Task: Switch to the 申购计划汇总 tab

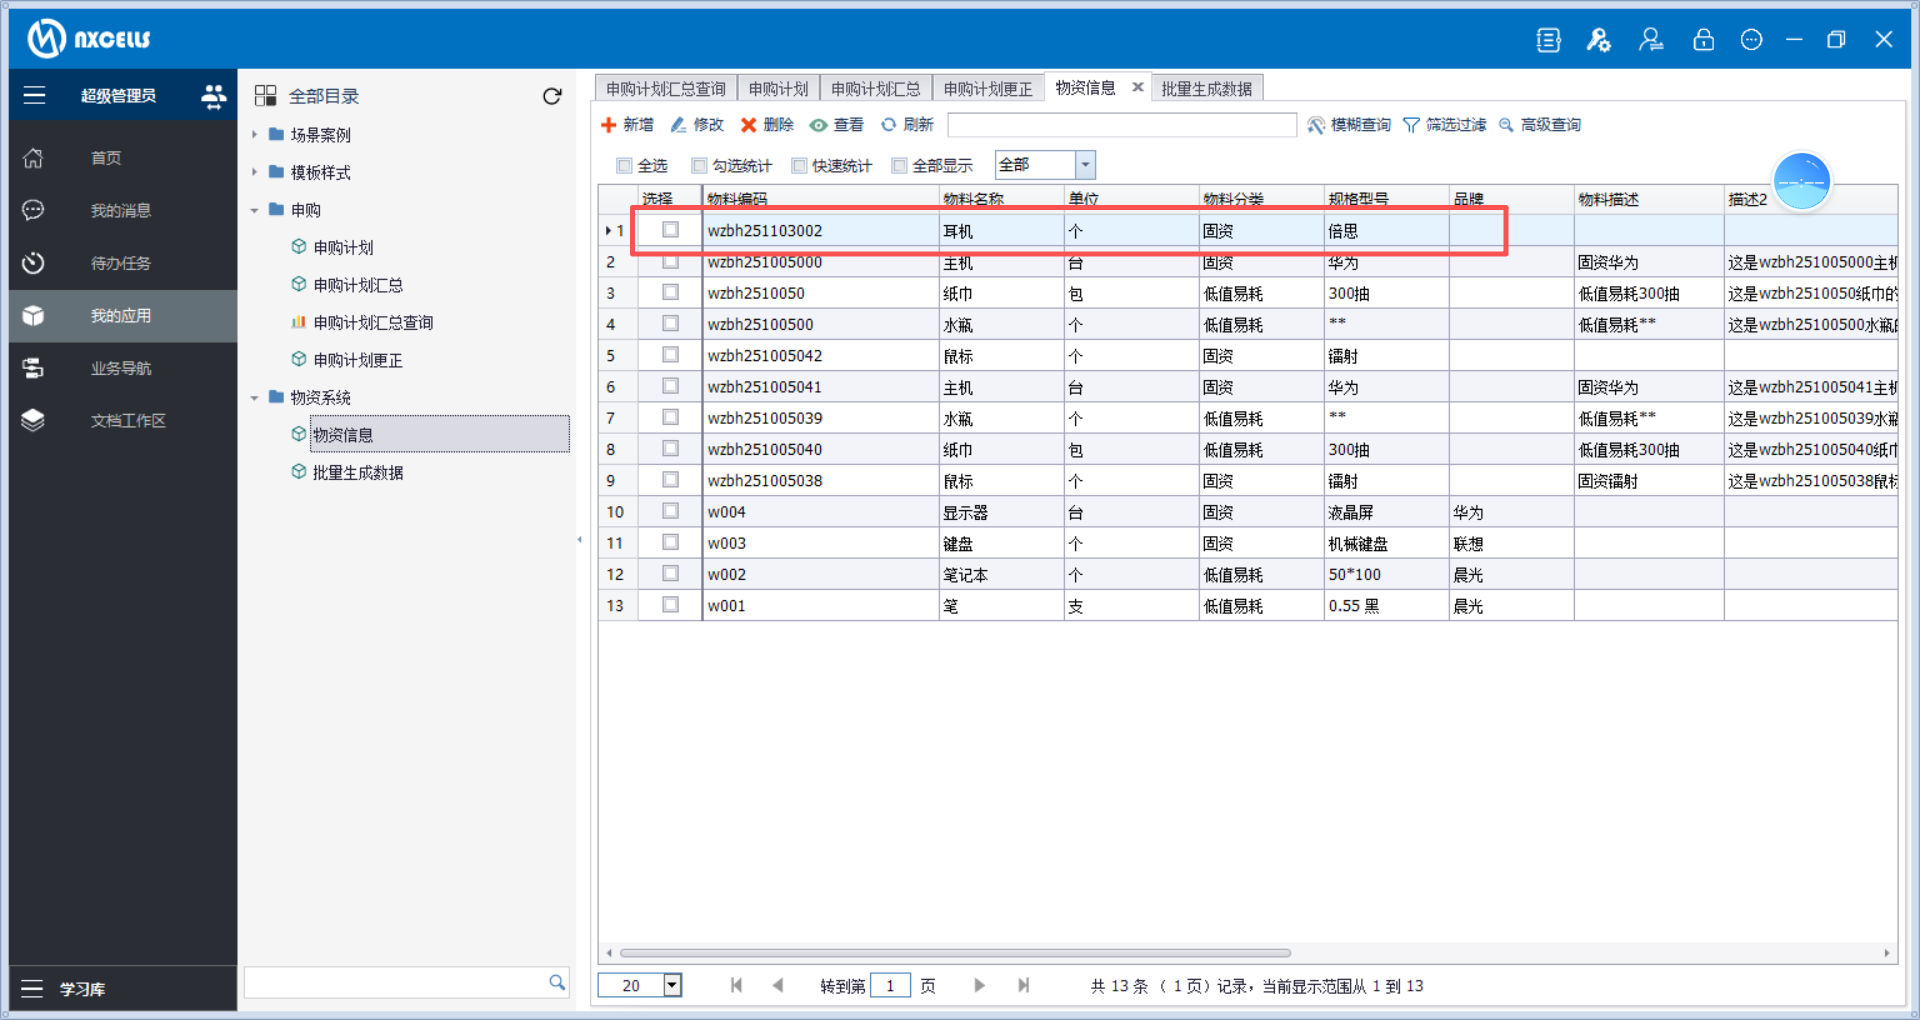Action: [x=875, y=89]
